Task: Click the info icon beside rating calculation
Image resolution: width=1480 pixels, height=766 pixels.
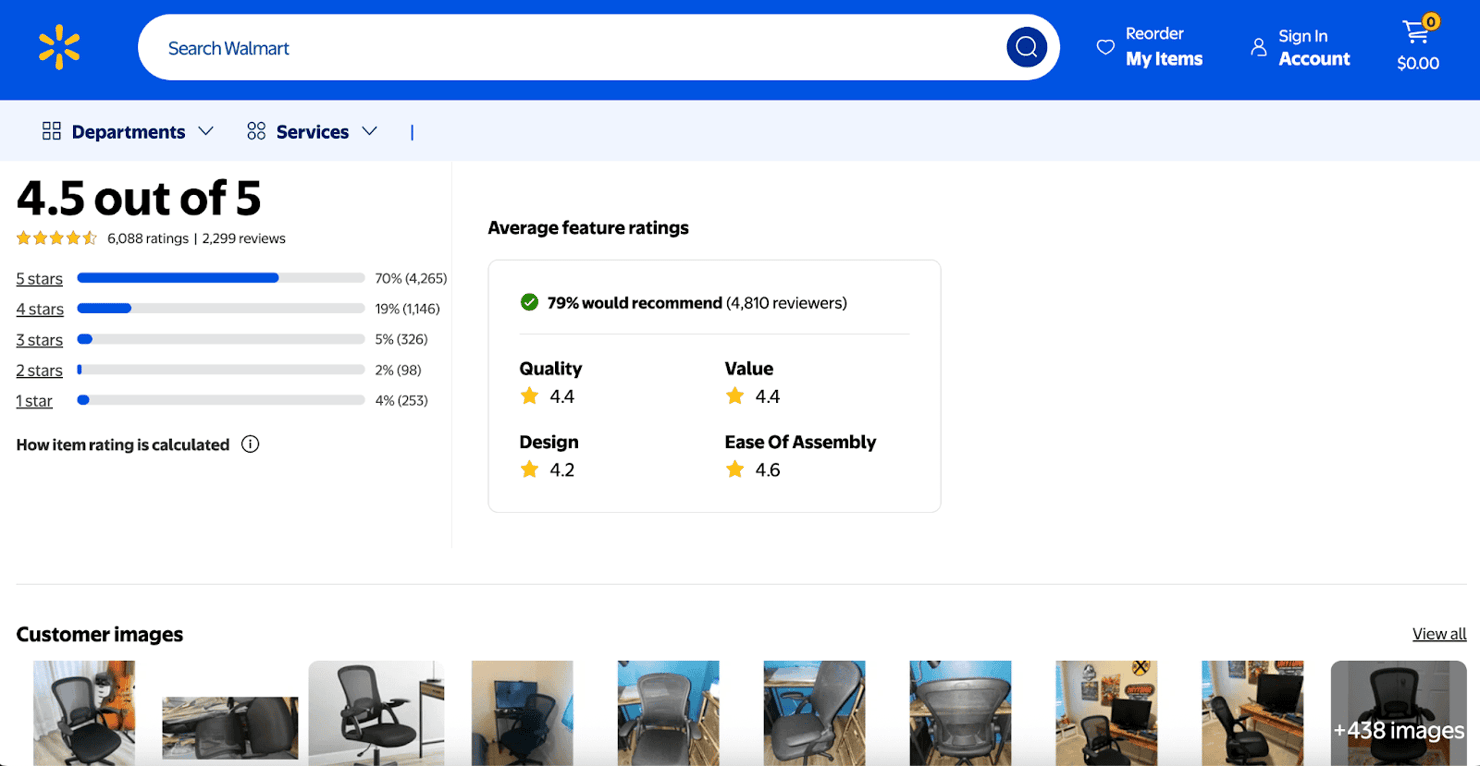Action: pos(250,444)
